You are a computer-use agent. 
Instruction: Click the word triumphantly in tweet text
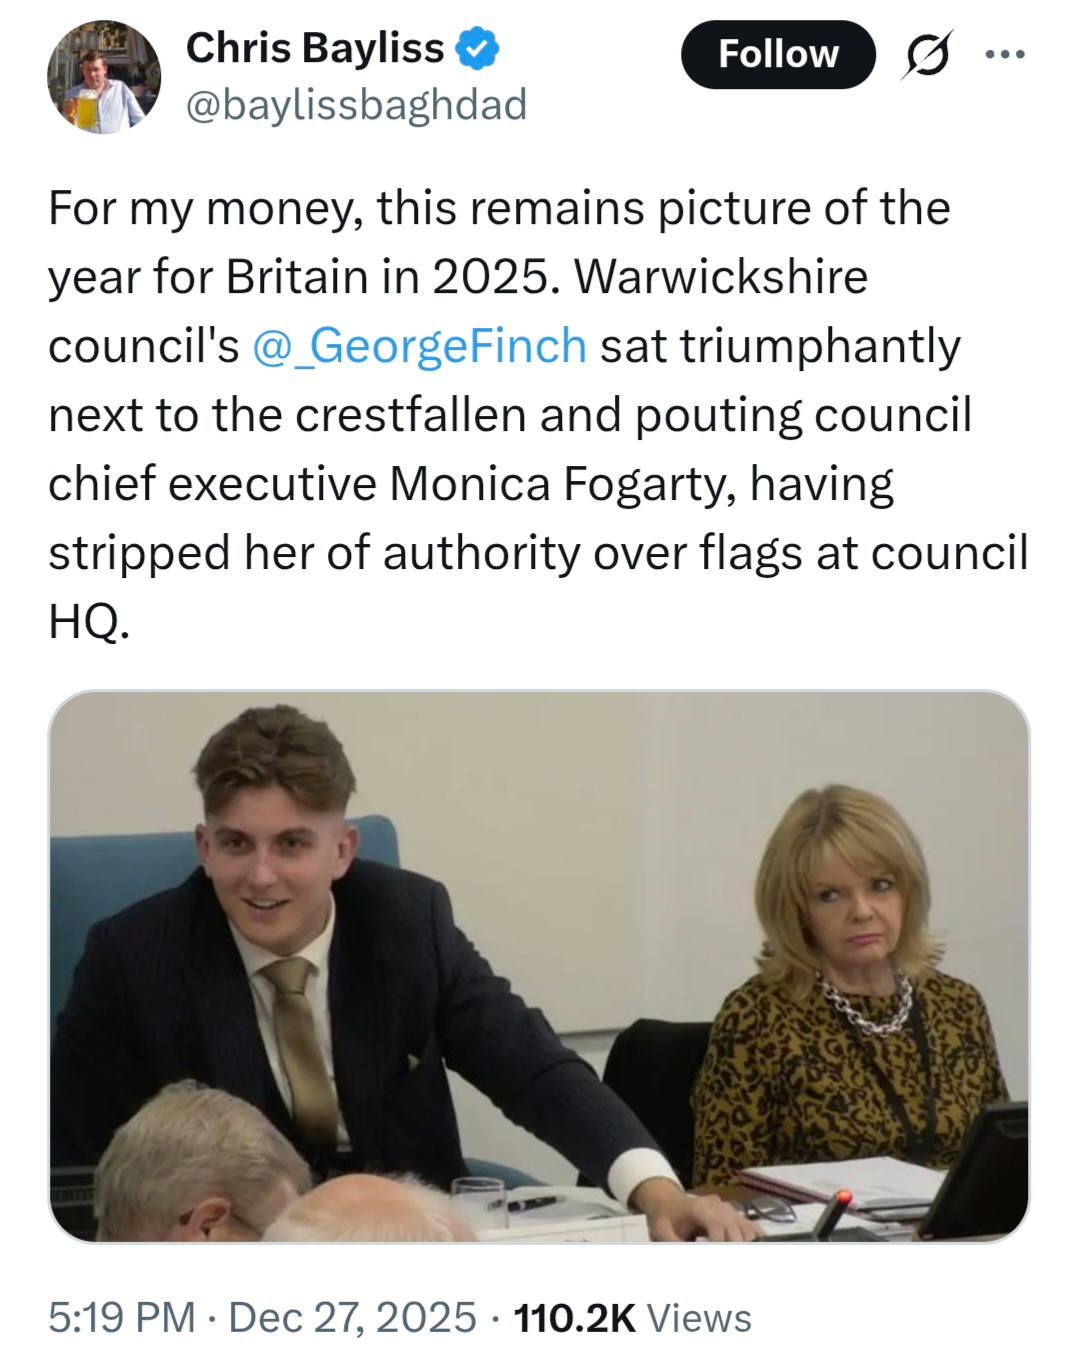pyautogui.click(x=820, y=346)
